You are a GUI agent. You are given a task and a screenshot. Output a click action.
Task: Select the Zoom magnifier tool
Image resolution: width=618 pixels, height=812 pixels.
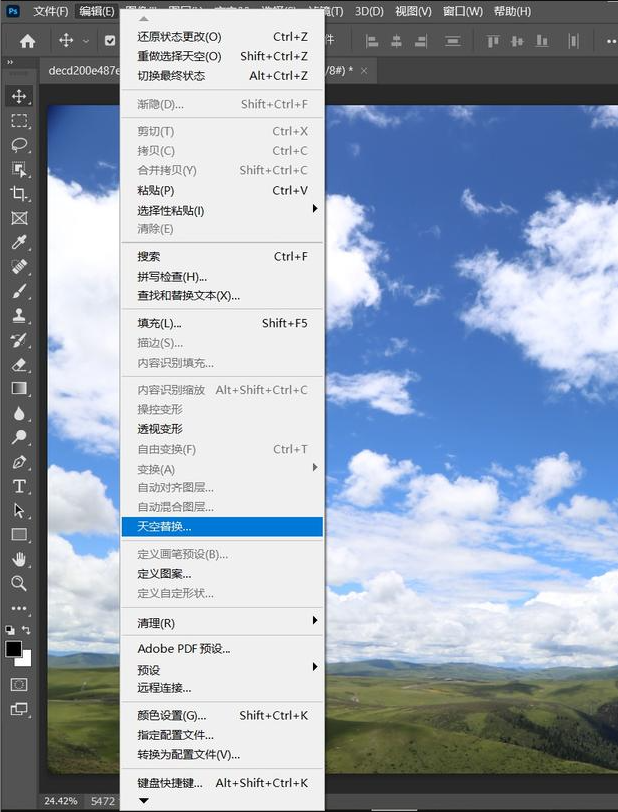[x=19, y=583]
